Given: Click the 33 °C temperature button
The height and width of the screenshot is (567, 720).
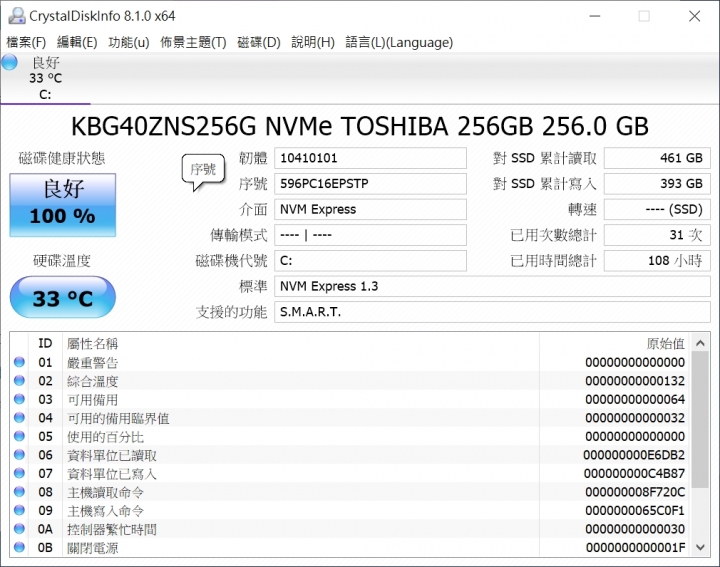Looking at the screenshot, I should (62, 297).
